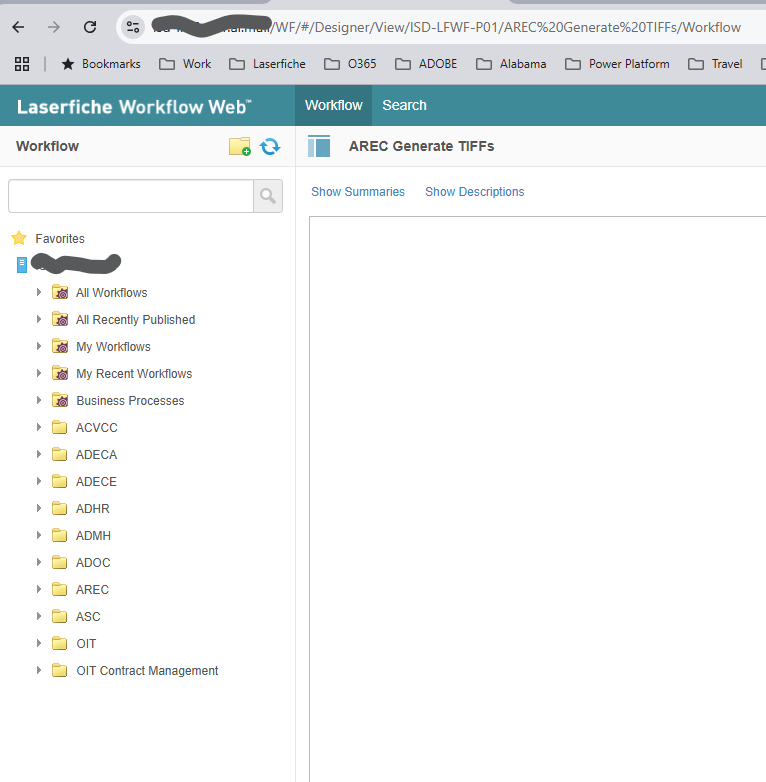This screenshot has width=766, height=782.
Task: Select the ADMH tree label
Action: click(x=93, y=536)
